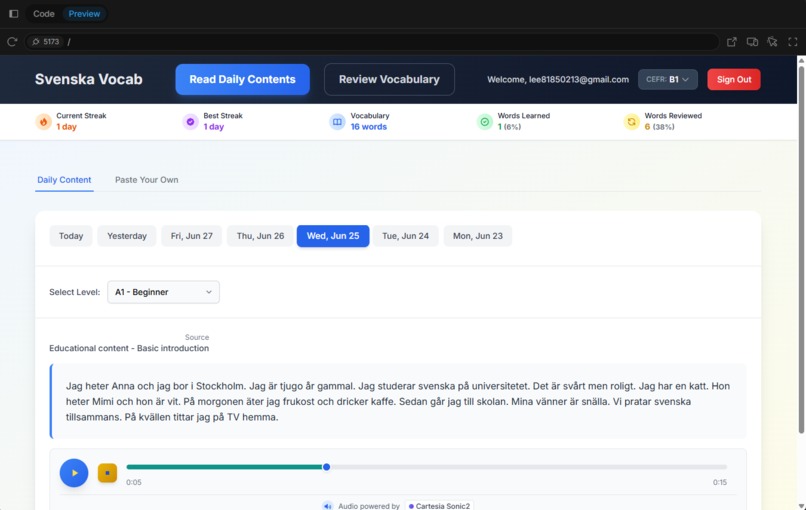The height and width of the screenshot is (510, 806).
Task: Open the CEFR B1 level dropdown
Action: tap(668, 79)
